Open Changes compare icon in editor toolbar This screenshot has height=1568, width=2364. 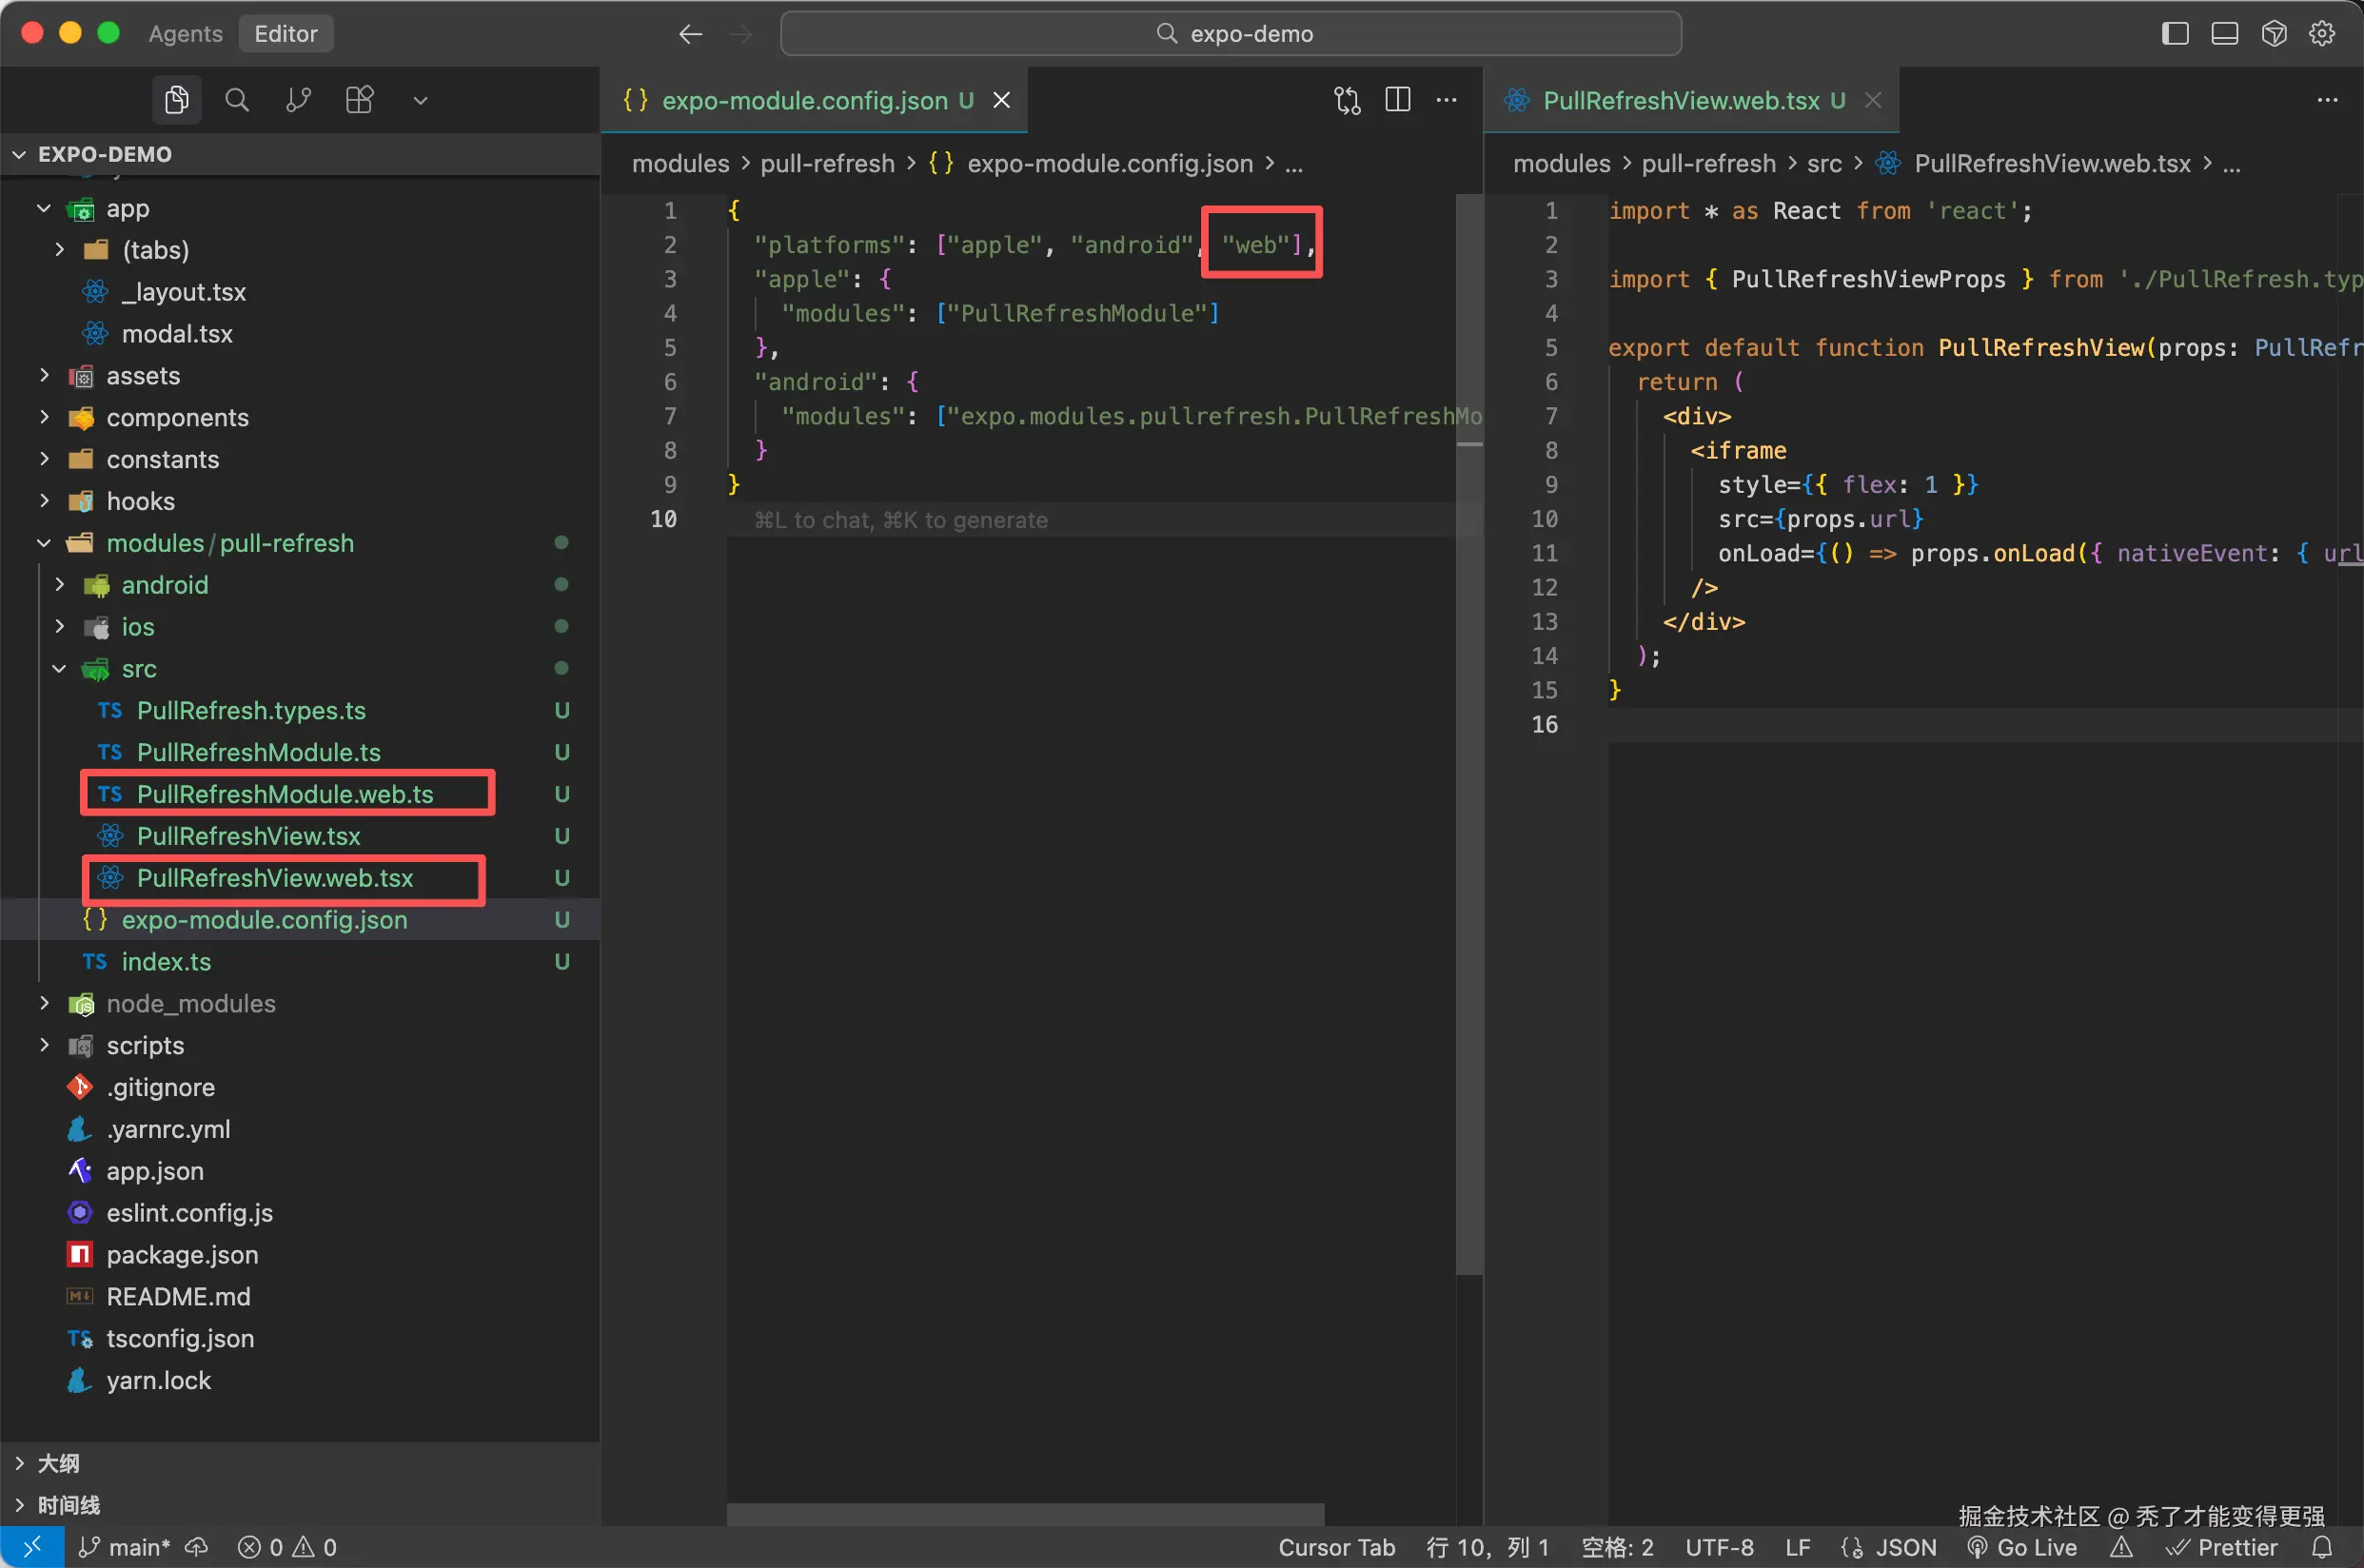[1347, 100]
